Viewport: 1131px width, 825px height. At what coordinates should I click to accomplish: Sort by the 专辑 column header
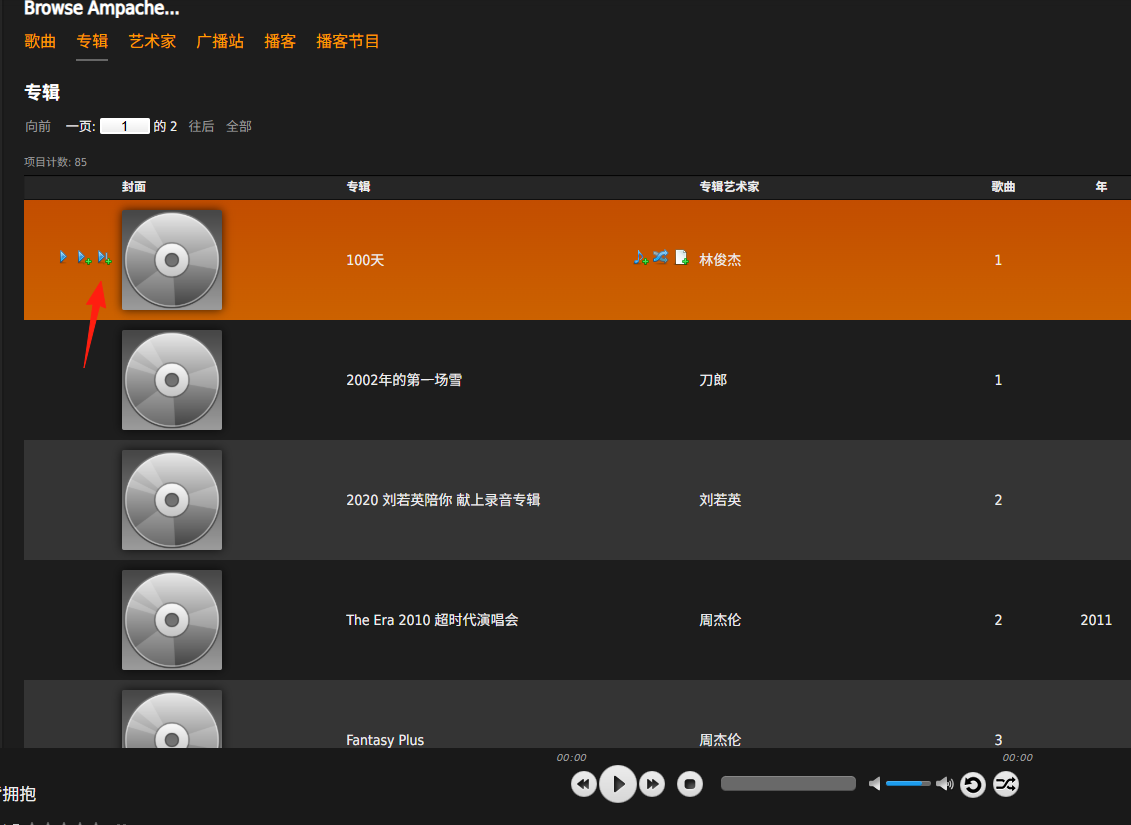point(358,187)
